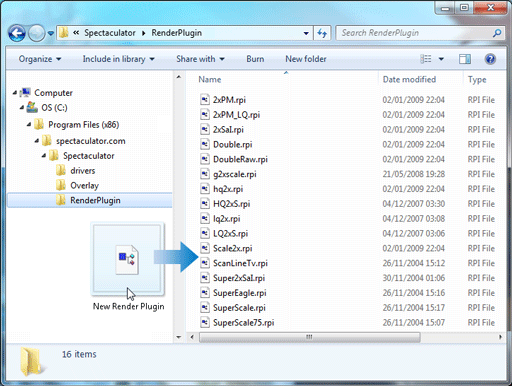Open address bar history dropdown
The width and height of the screenshot is (512, 386).
tap(306, 33)
